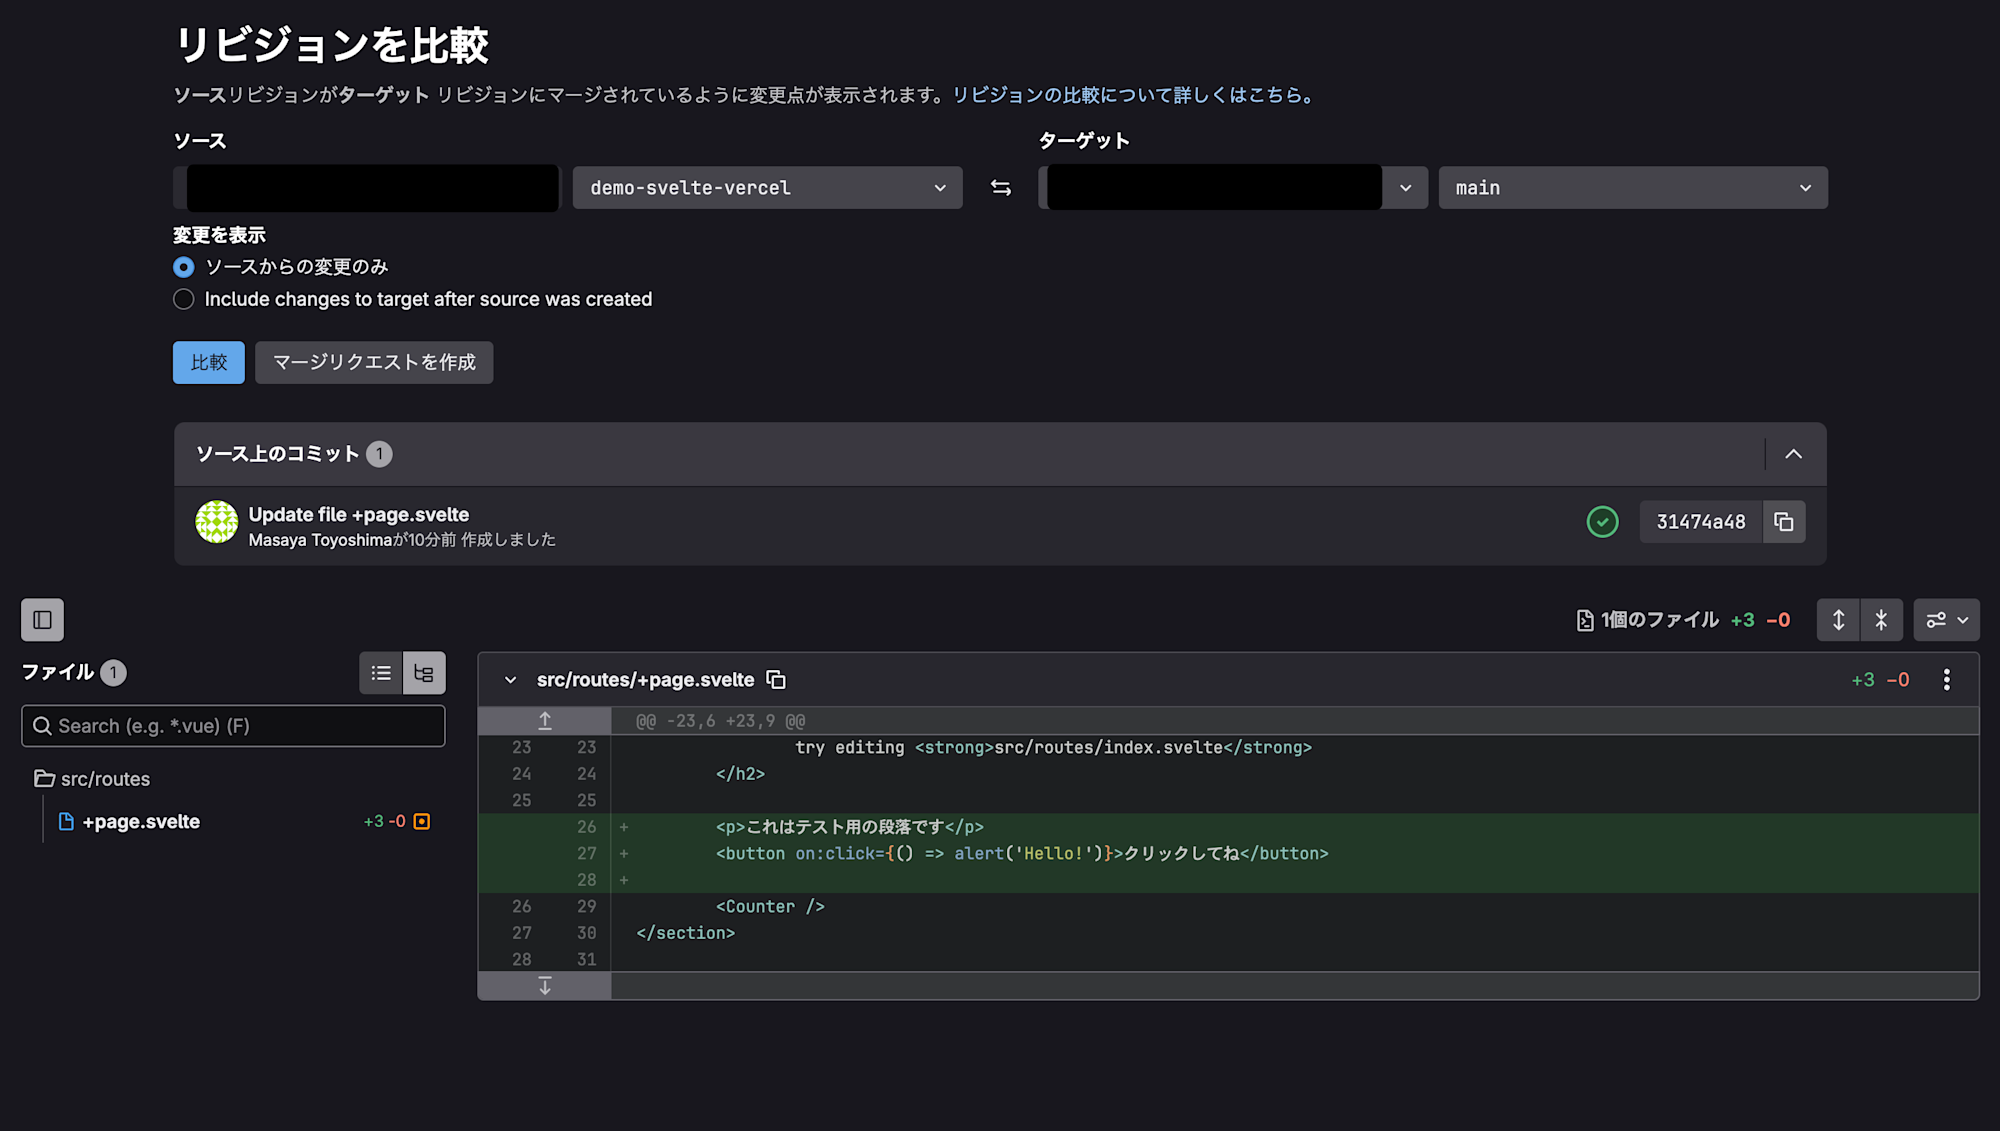This screenshot has width=2000, height=1131.
Task: Open diff view settings dropdown
Action: (x=1946, y=620)
